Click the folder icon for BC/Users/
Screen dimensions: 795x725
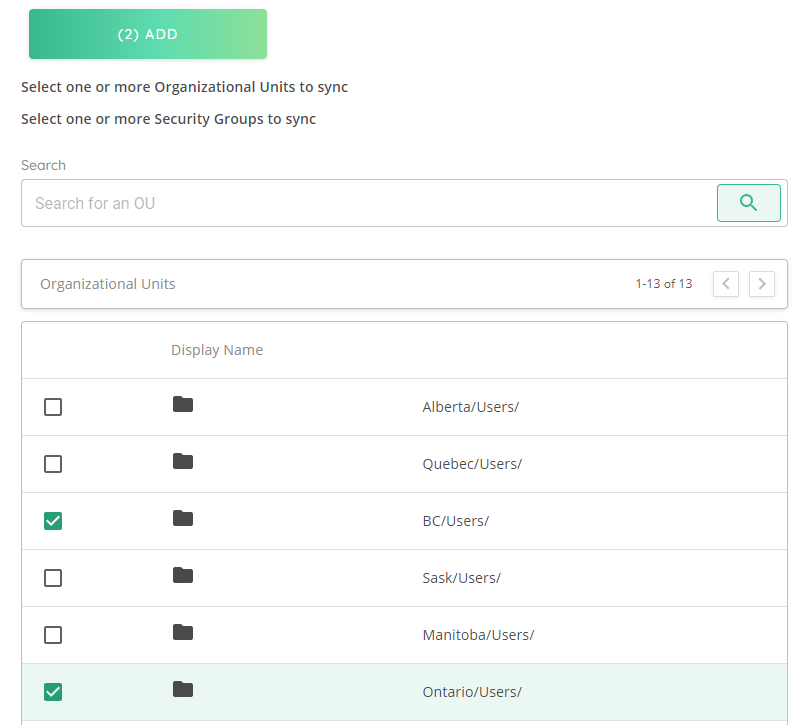click(x=183, y=518)
